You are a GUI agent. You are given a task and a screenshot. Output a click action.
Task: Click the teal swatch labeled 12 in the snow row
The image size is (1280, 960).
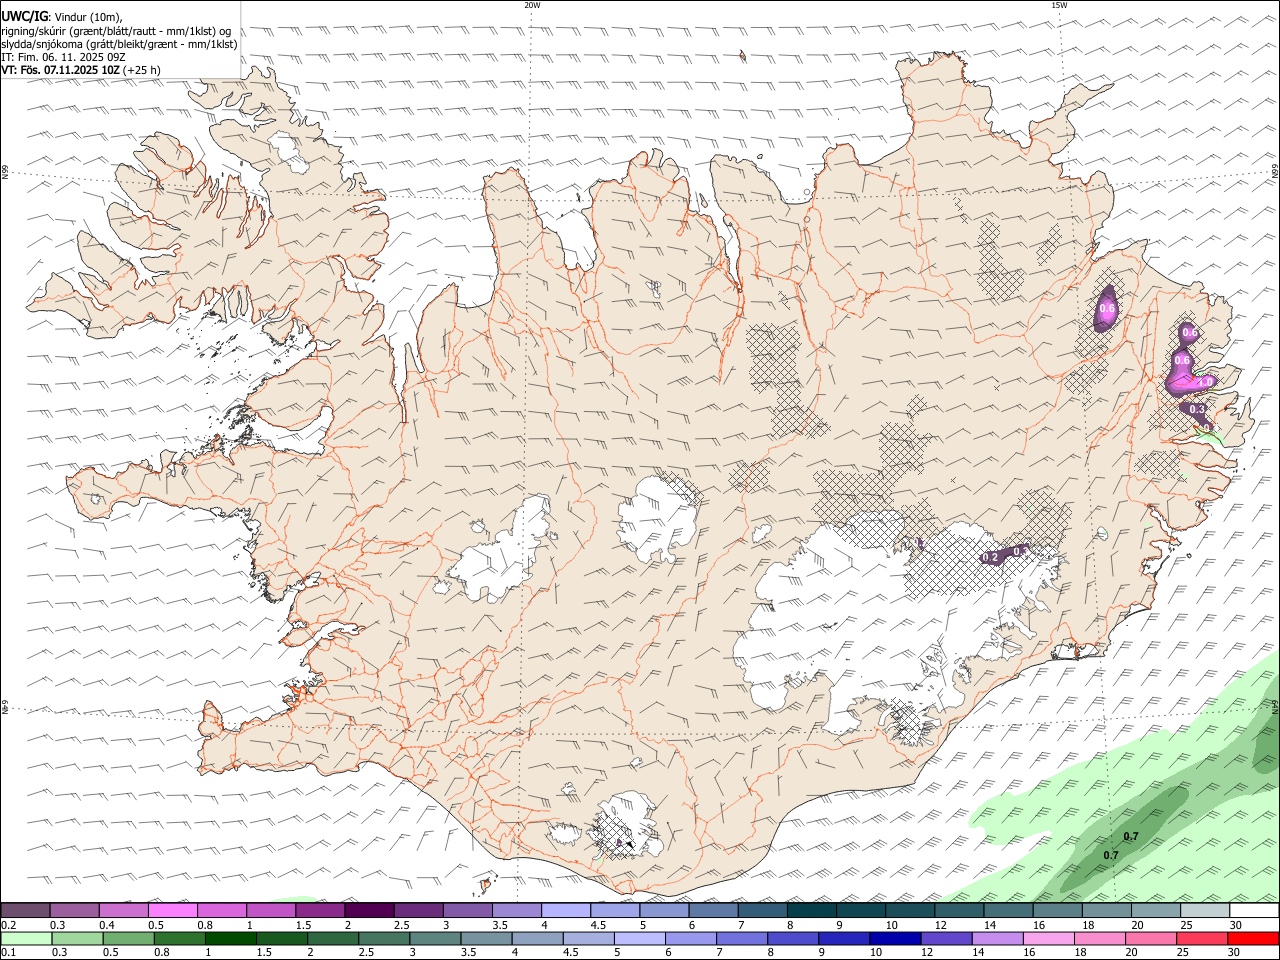pyautogui.click(x=959, y=910)
